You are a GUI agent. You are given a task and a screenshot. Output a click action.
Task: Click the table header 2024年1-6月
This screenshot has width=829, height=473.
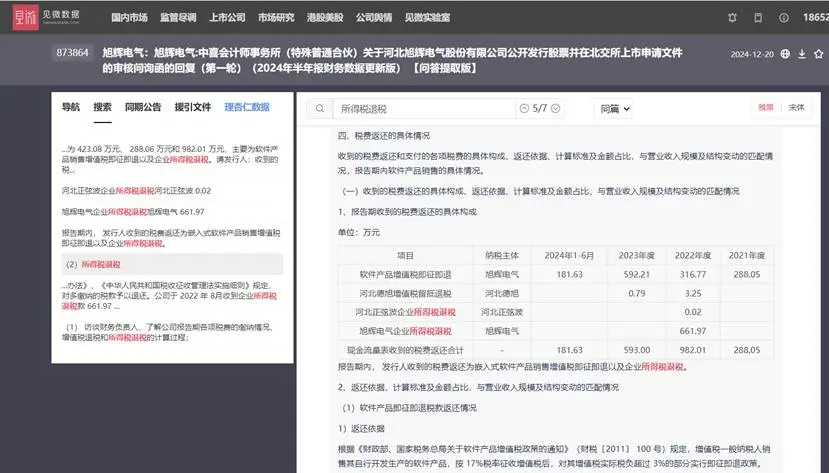pyautogui.click(x=569, y=256)
